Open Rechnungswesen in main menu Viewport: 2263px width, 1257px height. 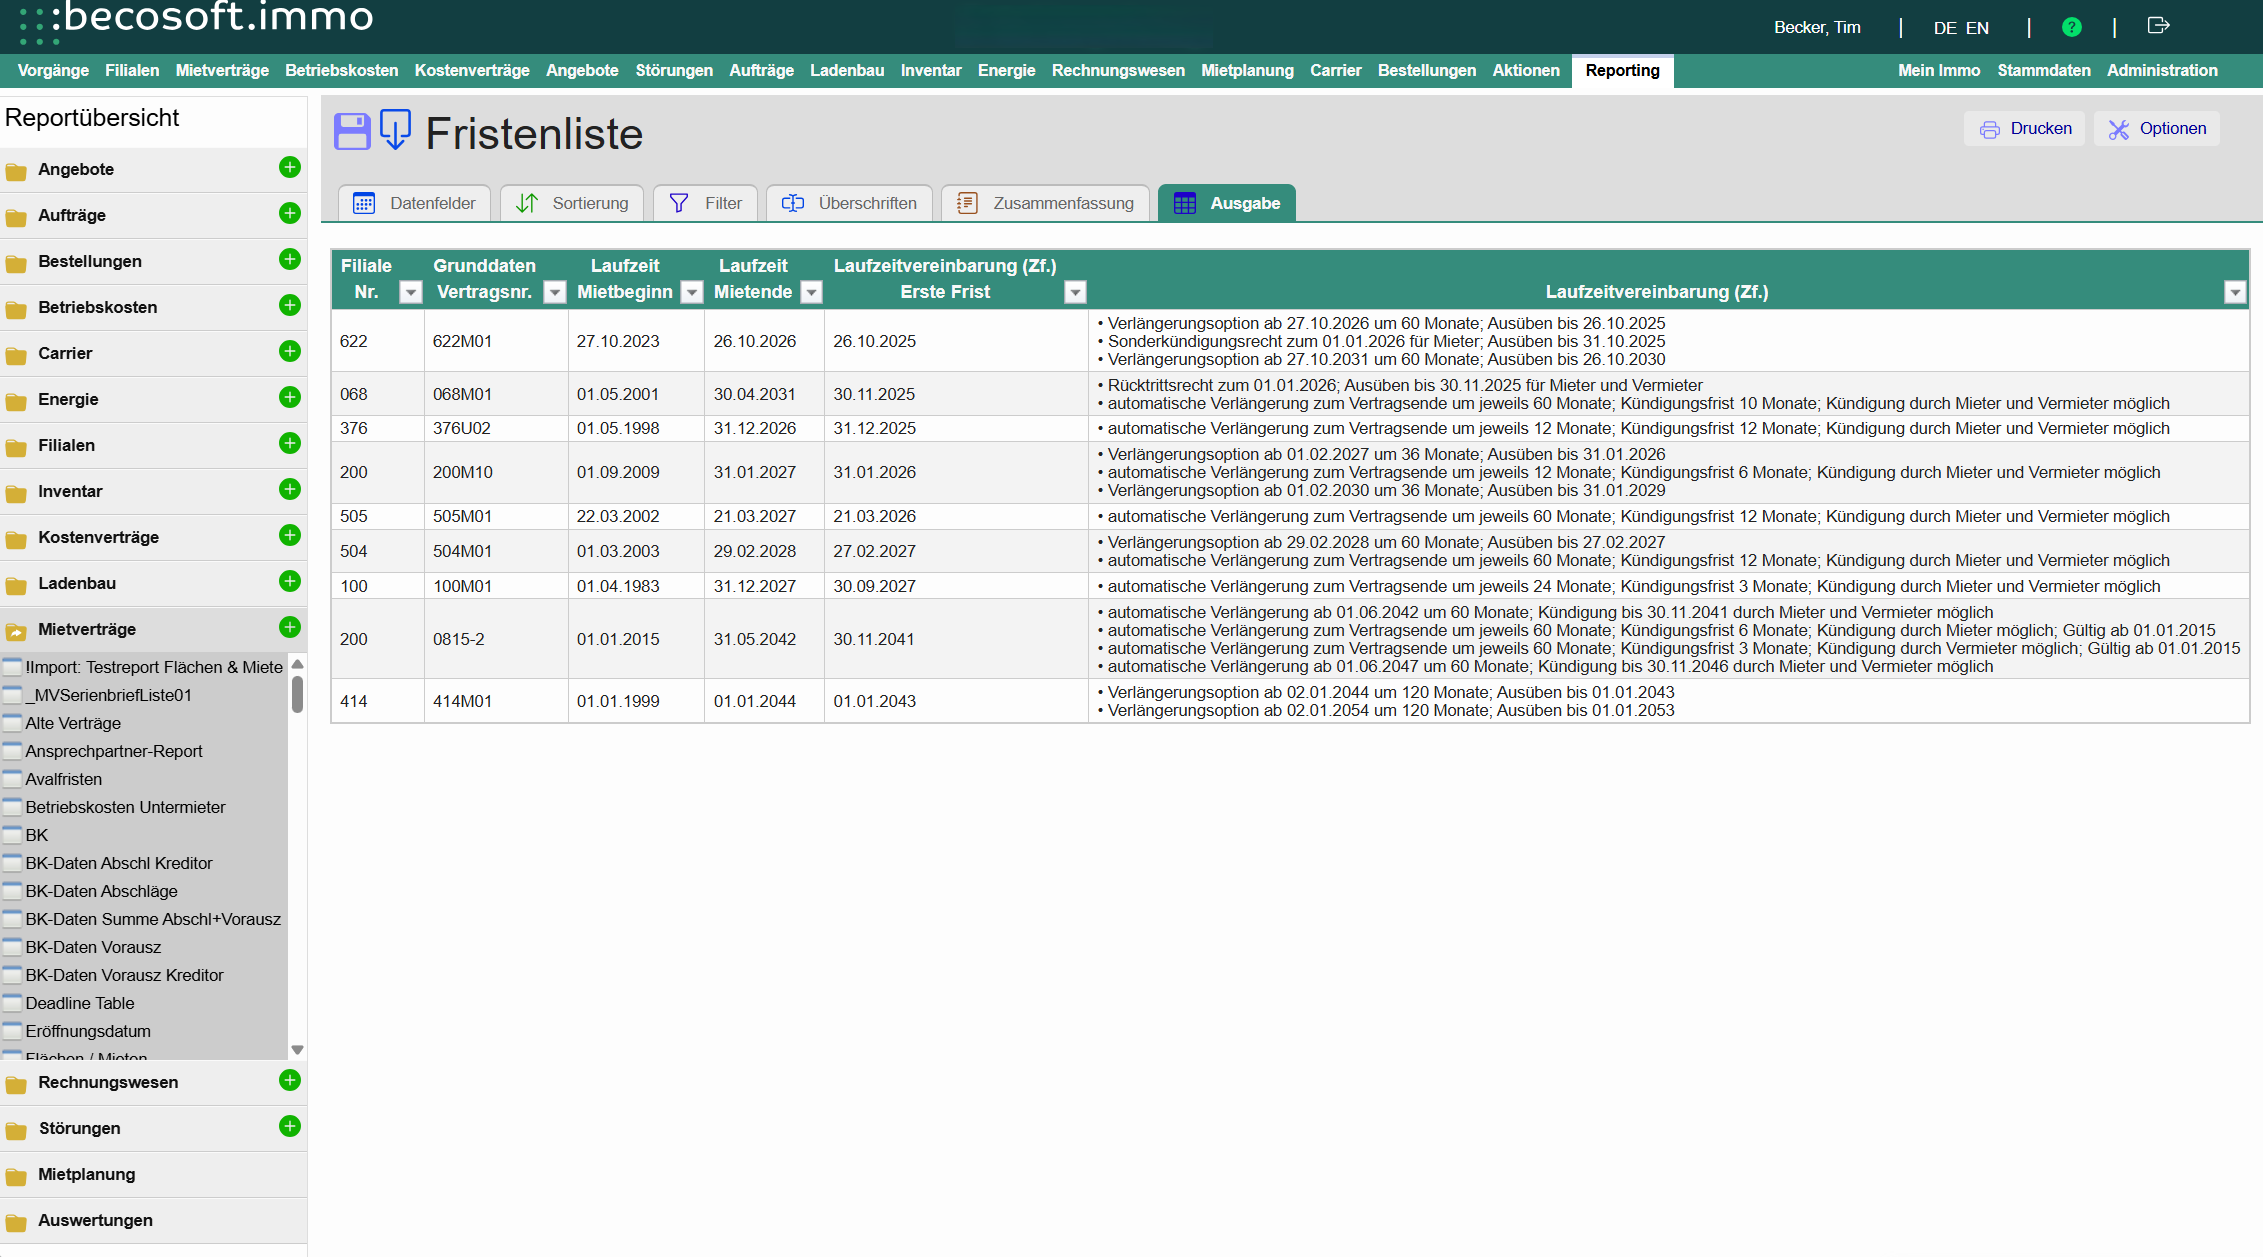click(x=1117, y=70)
